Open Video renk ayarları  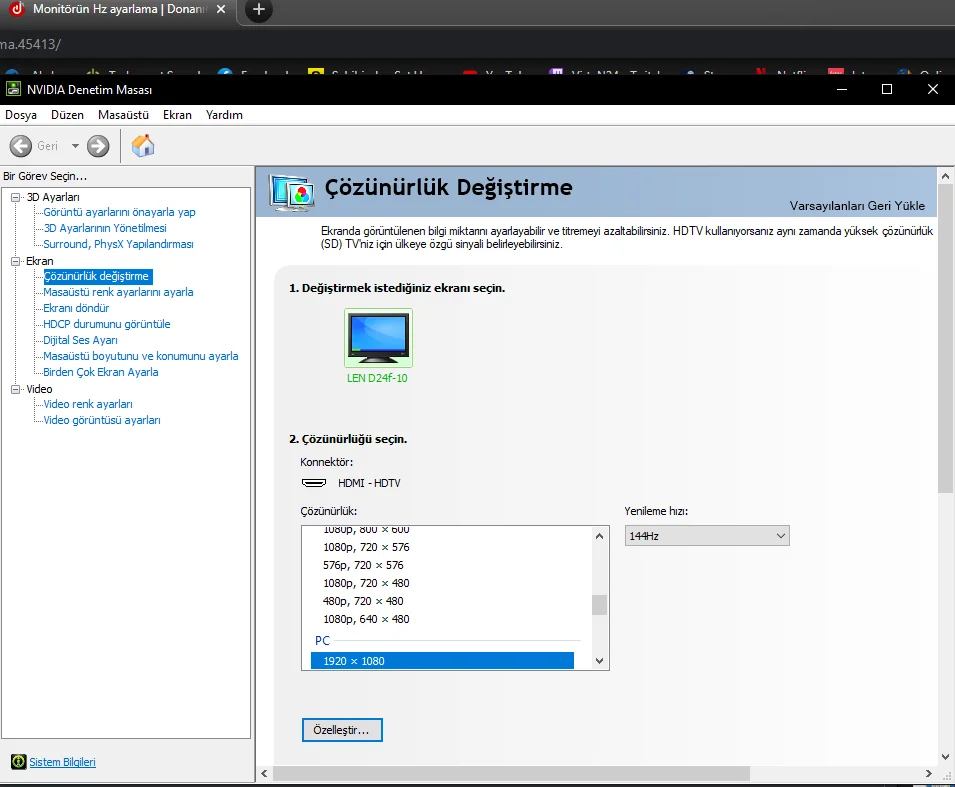coord(88,404)
